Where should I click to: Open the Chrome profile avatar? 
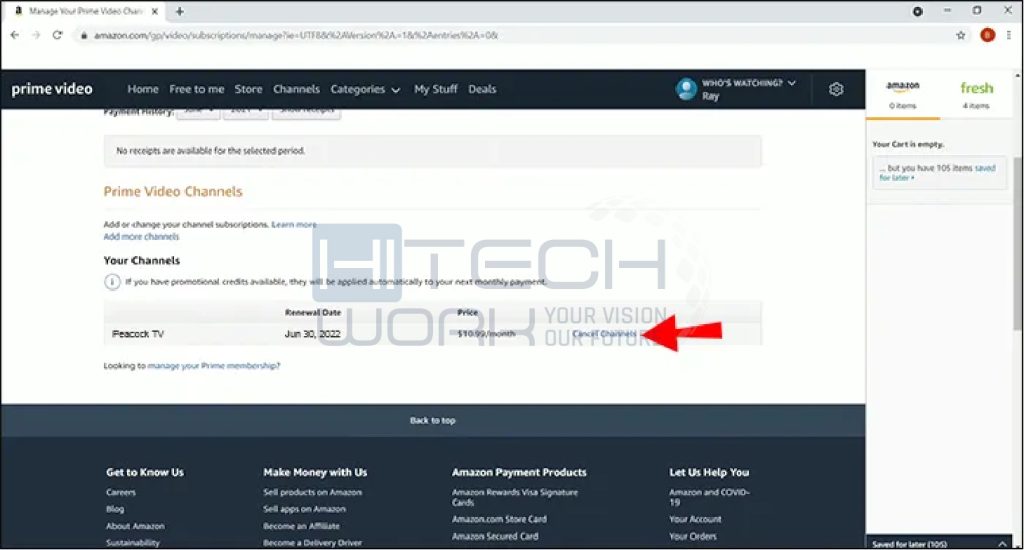(x=987, y=35)
